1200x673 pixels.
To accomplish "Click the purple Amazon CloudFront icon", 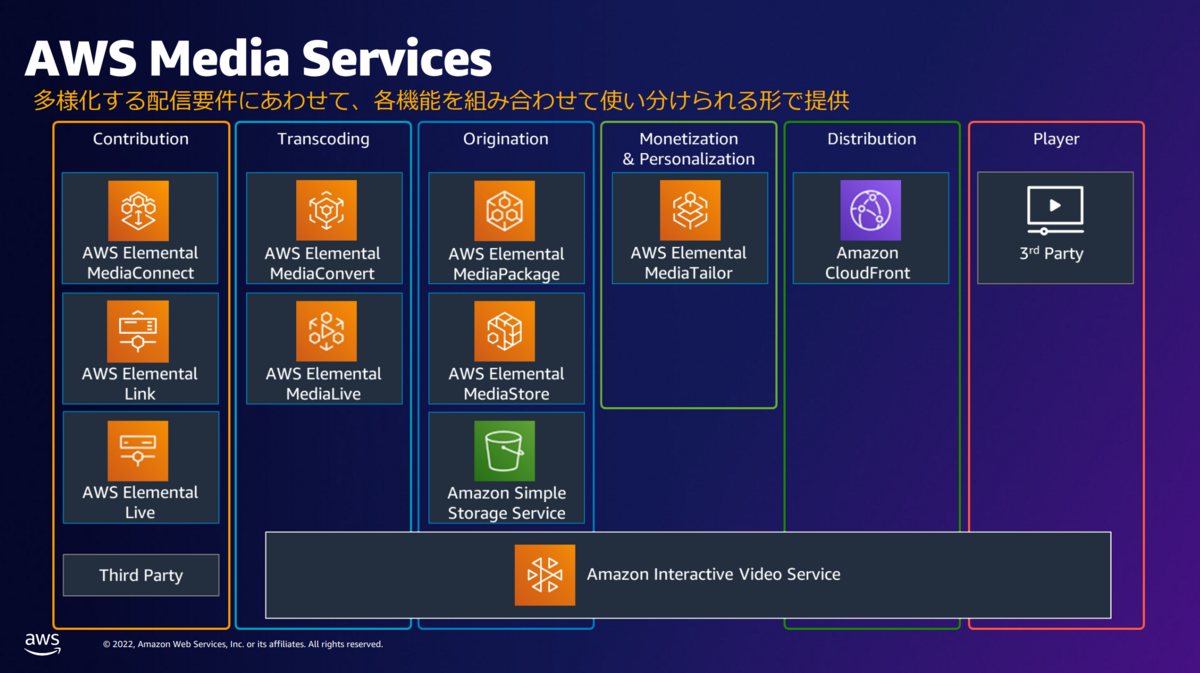I will point(871,210).
